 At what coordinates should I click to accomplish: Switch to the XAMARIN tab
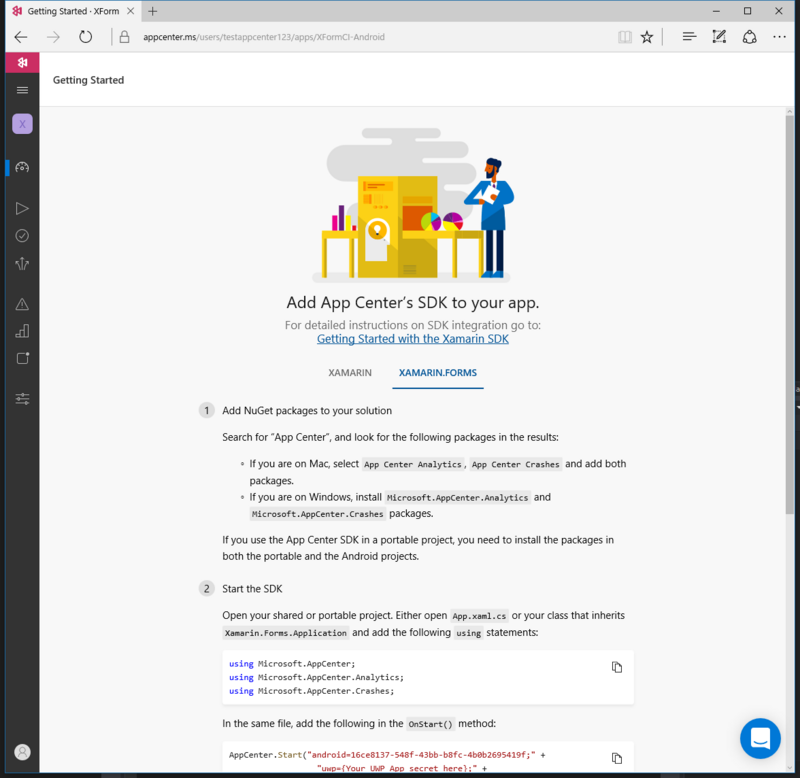350,372
